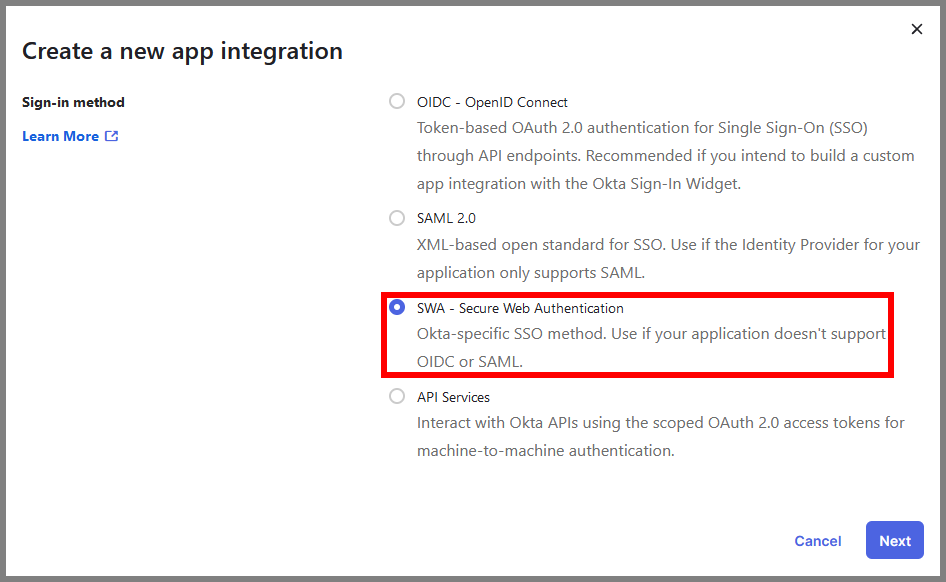Click the Token-based OAuth 2.0 description text

pyautogui.click(x=642, y=129)
